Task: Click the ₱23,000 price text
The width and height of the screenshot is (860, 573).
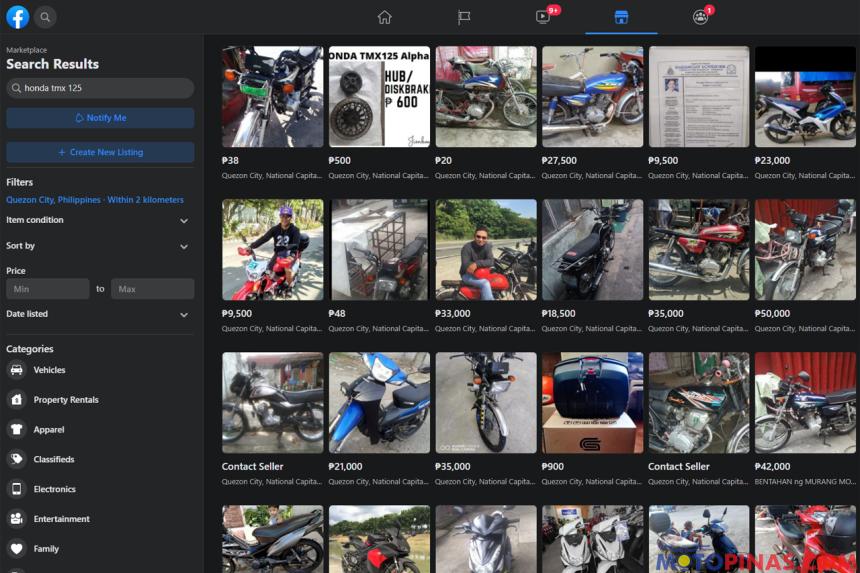Action: click(772, 161)
